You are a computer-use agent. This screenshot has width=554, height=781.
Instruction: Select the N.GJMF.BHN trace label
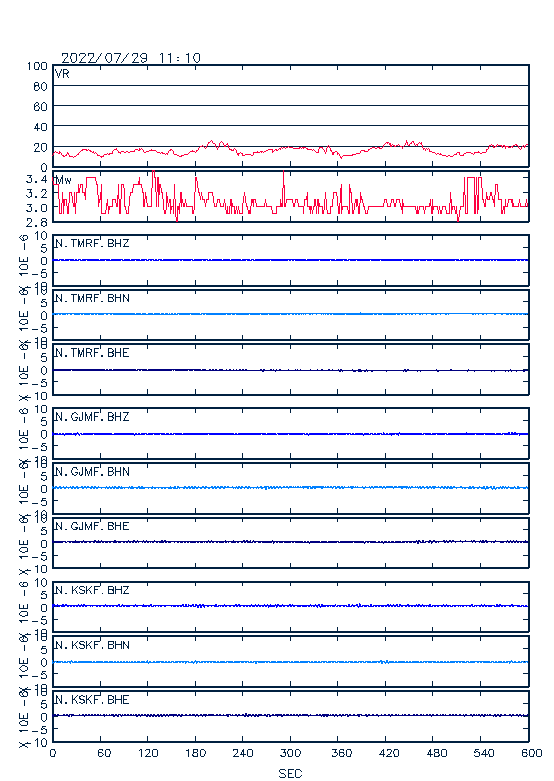92,471
